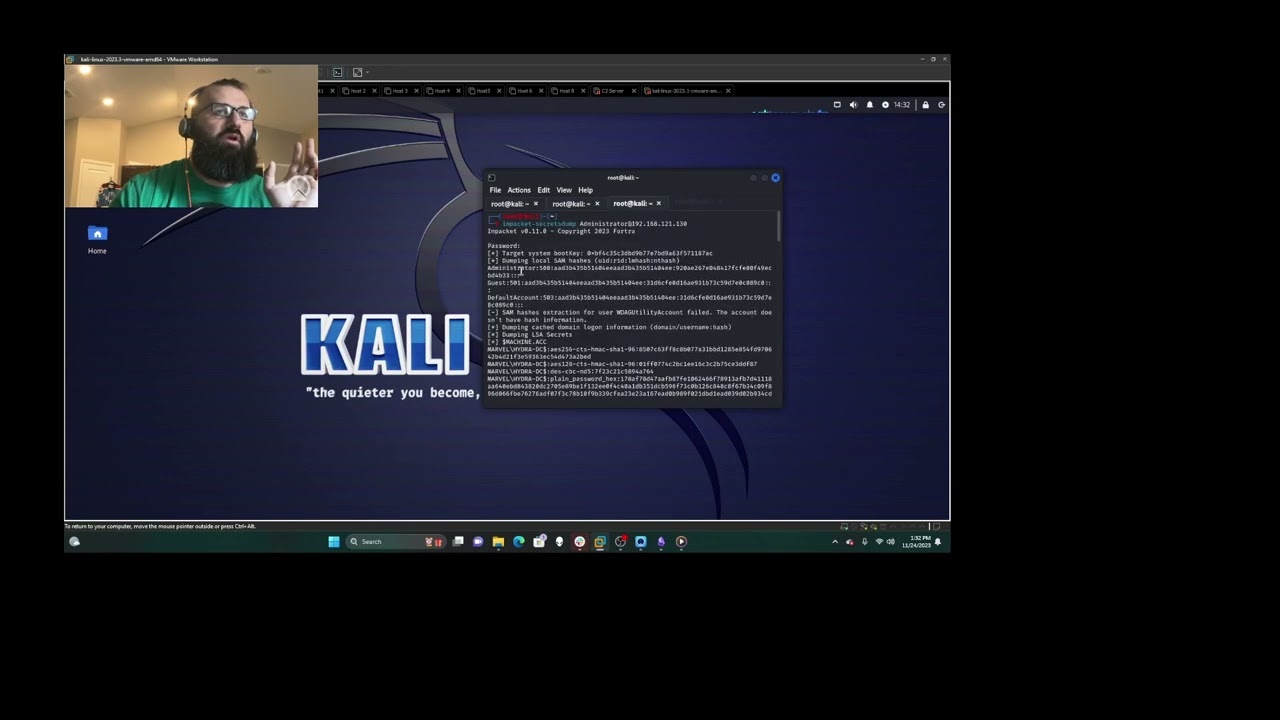Click the terminal window icon in title bar
Image resolution: width=1280 pixels, height=720 pixels.
pyautogui.click(x=491, y=178)
